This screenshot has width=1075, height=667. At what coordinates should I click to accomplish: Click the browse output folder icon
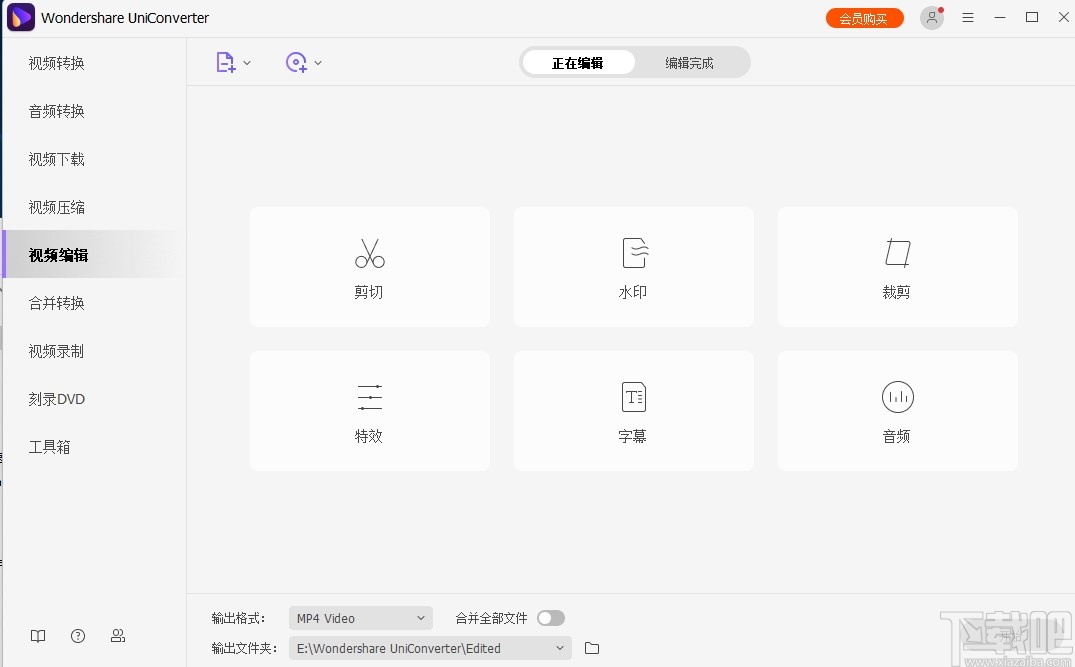(590, 648)
